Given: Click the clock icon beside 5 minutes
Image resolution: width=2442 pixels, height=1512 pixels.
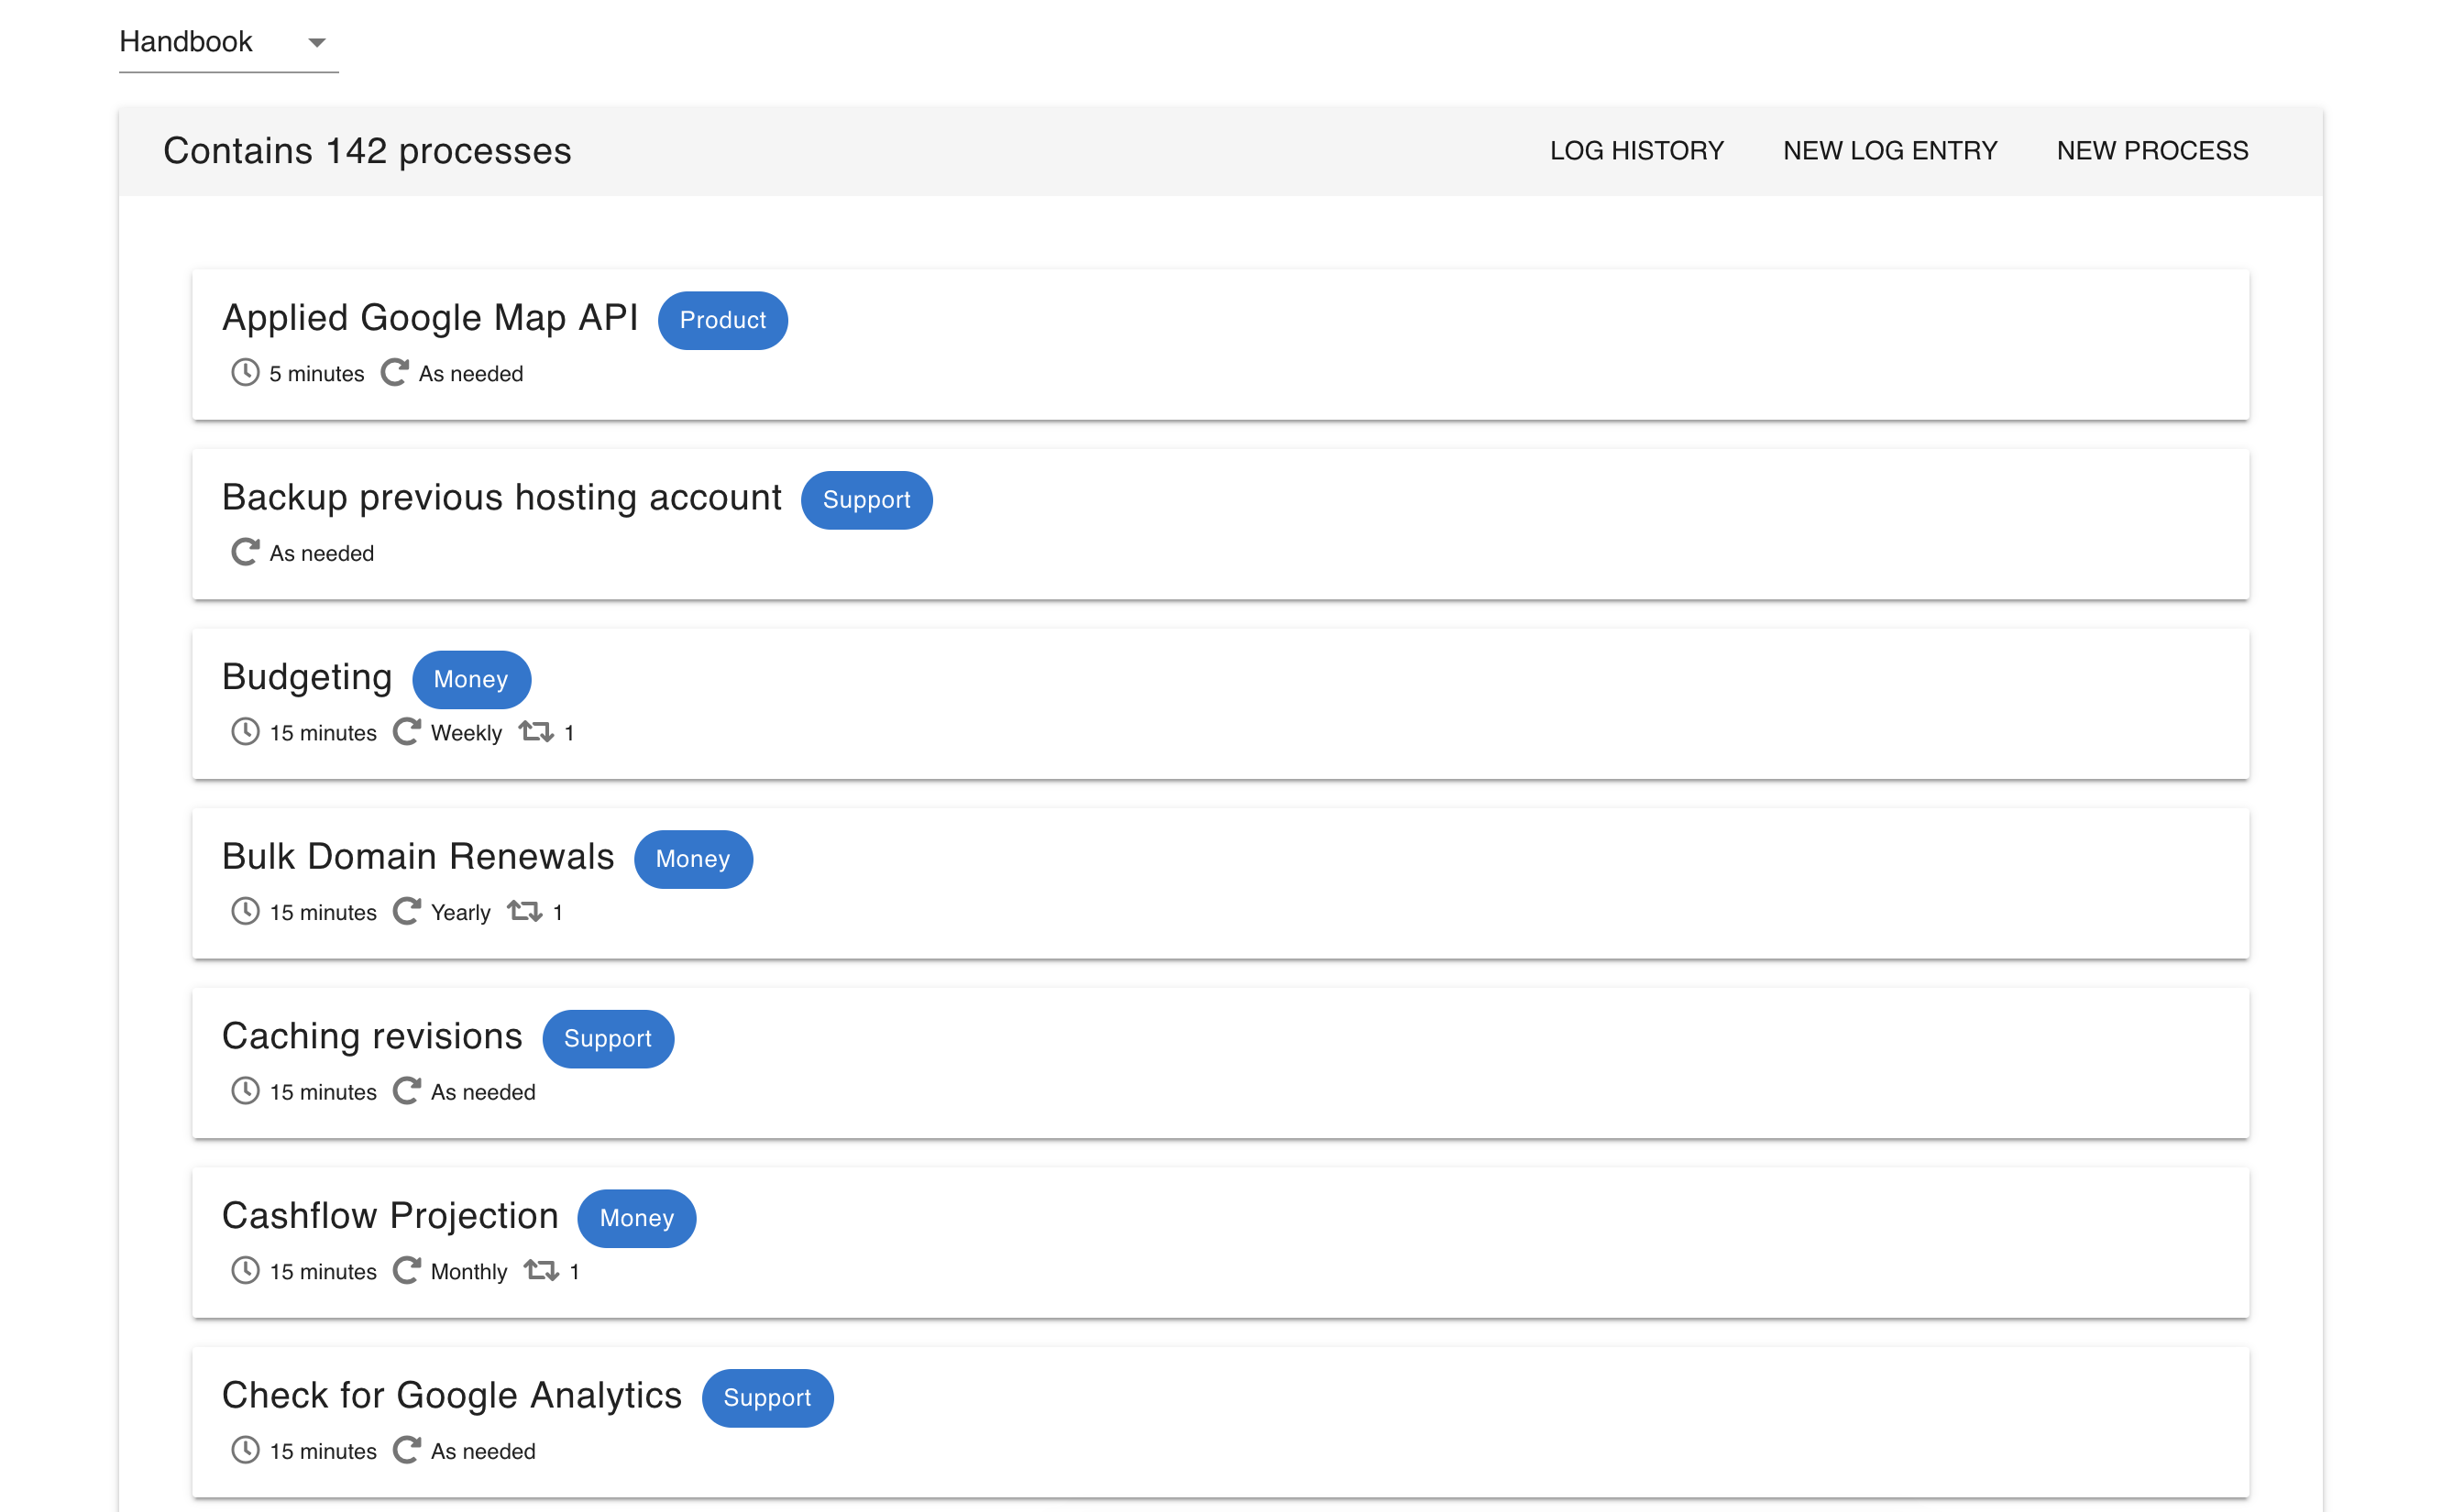Looking at the screenshot, I should point(245,373).
